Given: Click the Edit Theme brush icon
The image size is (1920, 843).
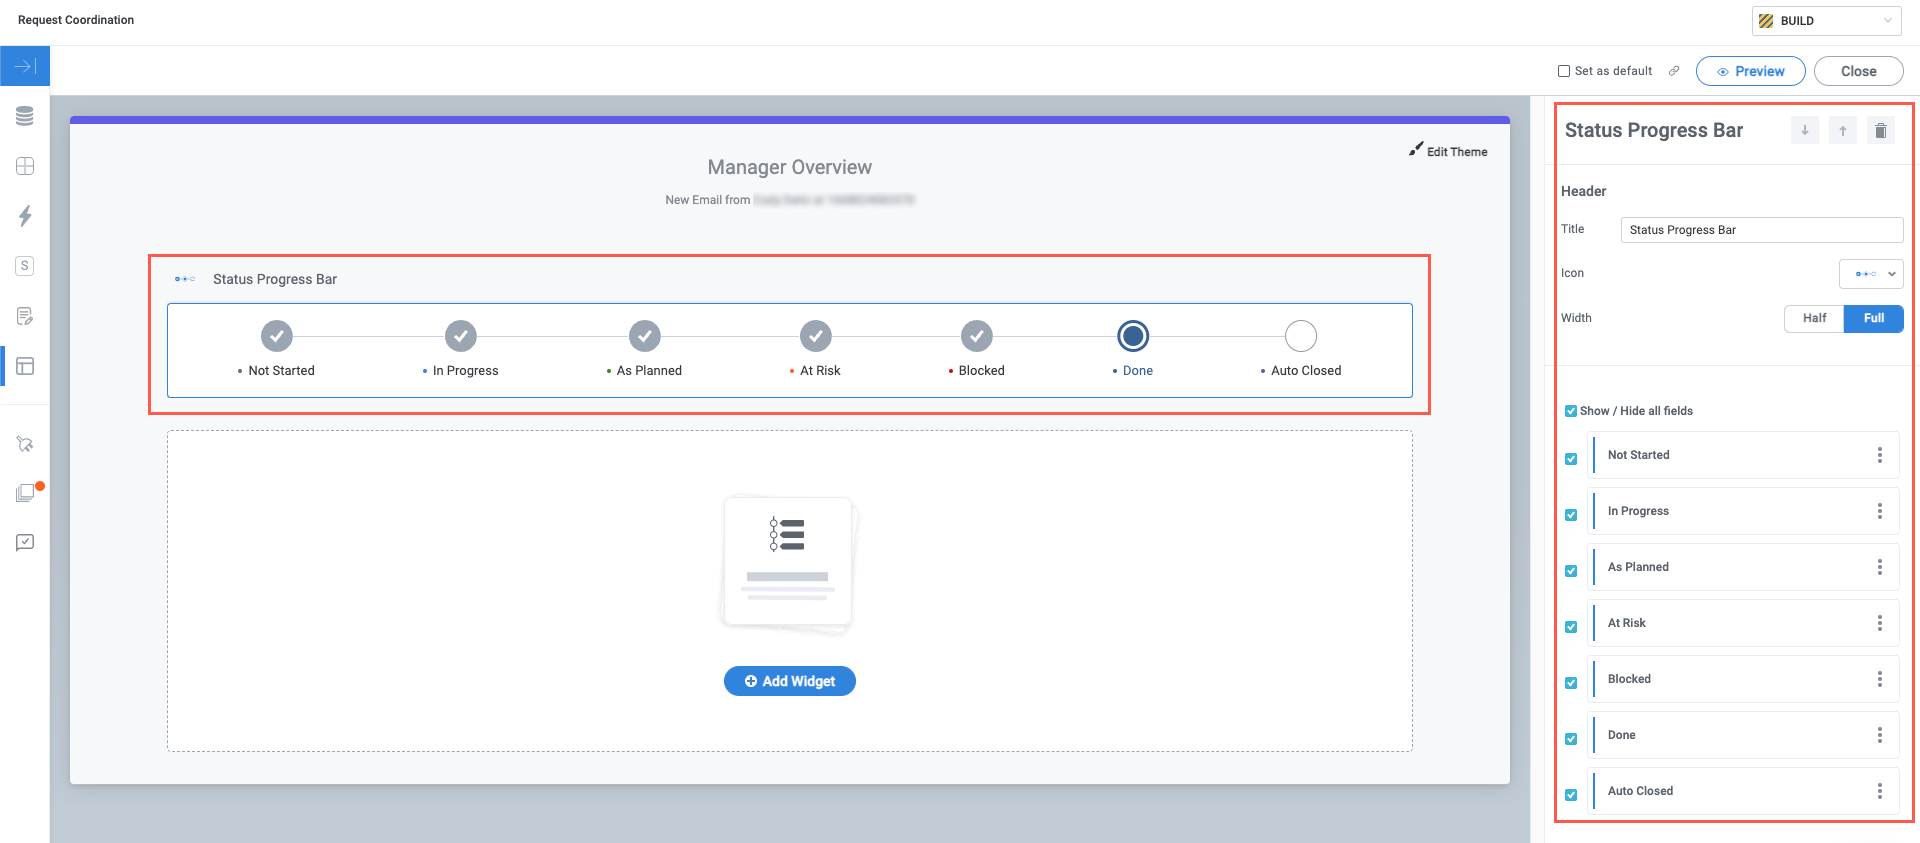Looking at the screenshot, I should pyautogui.click(x=1416, y=149).
